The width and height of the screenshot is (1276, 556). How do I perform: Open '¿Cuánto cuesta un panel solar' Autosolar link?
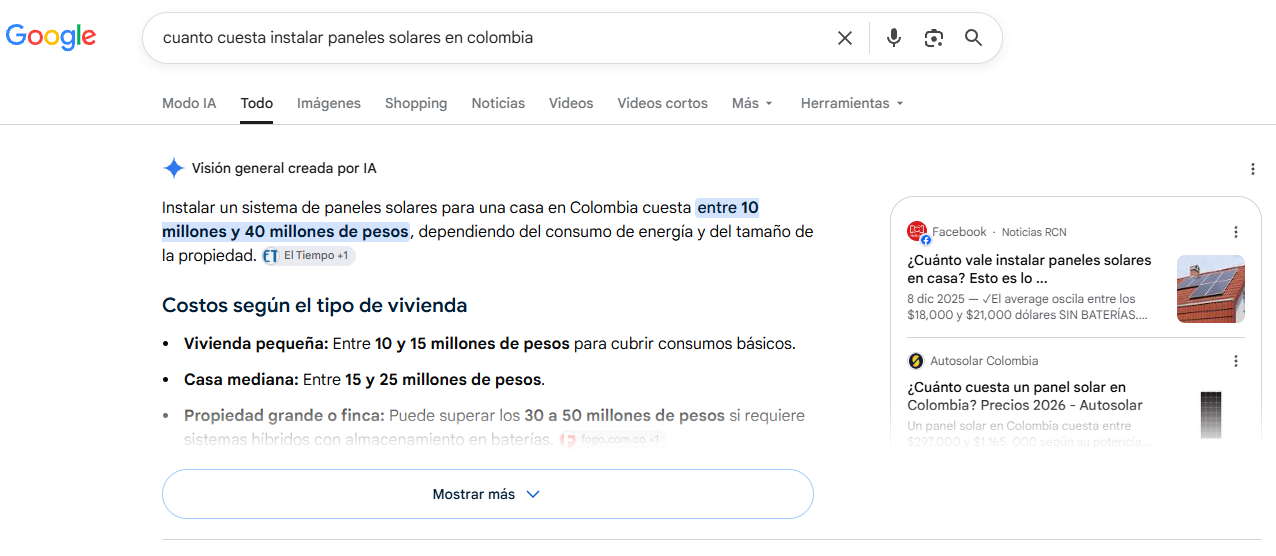pyautogui.click(x=1025, y=396)
